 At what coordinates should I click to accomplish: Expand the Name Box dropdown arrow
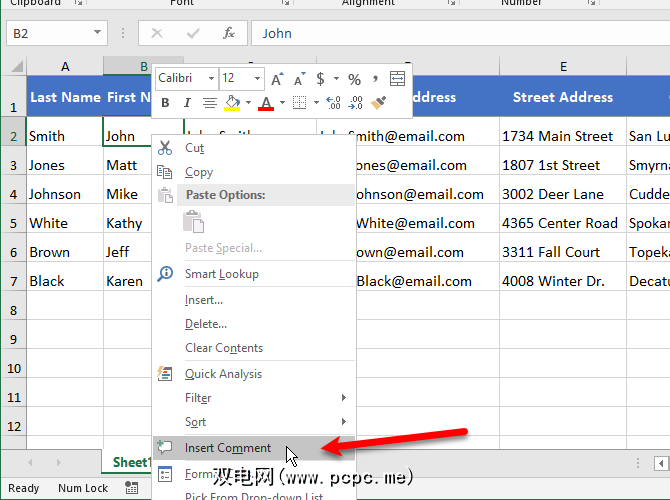(x=97, y=32)
